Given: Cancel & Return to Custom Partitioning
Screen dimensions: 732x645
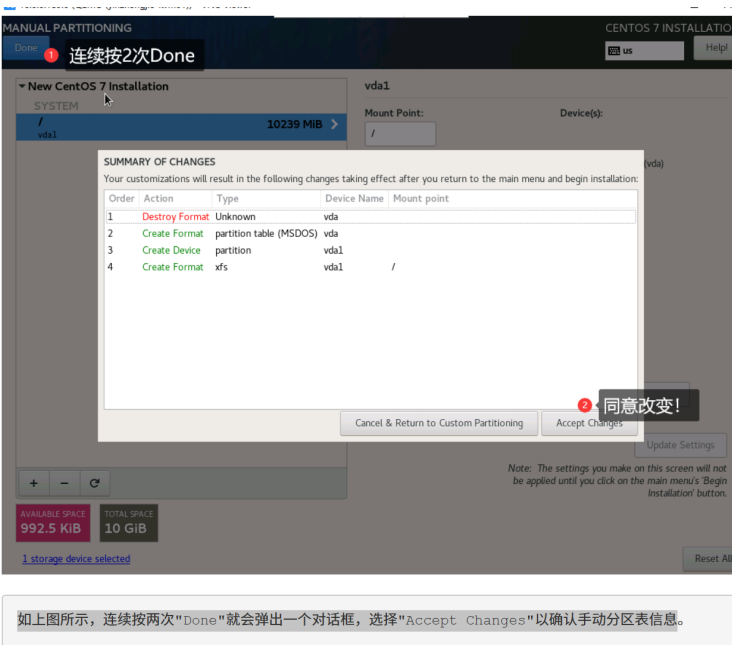Looking at the screenshot, I should click(439, 423).
